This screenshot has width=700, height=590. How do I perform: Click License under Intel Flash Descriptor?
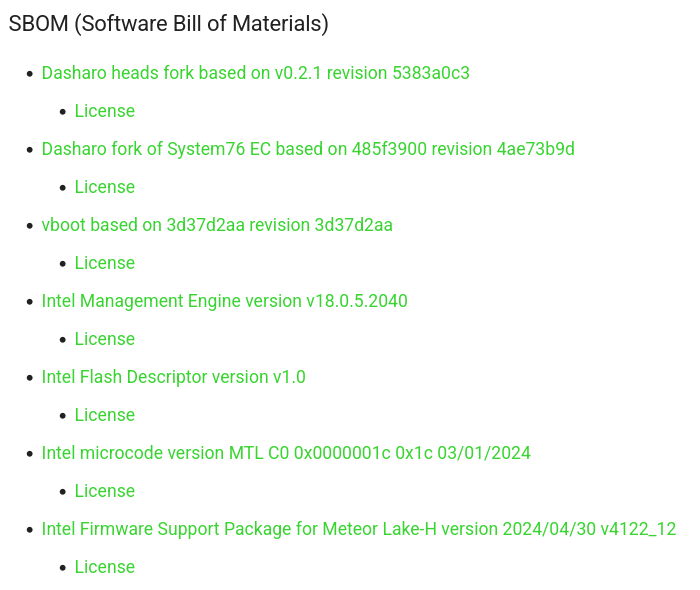[104, 415]
